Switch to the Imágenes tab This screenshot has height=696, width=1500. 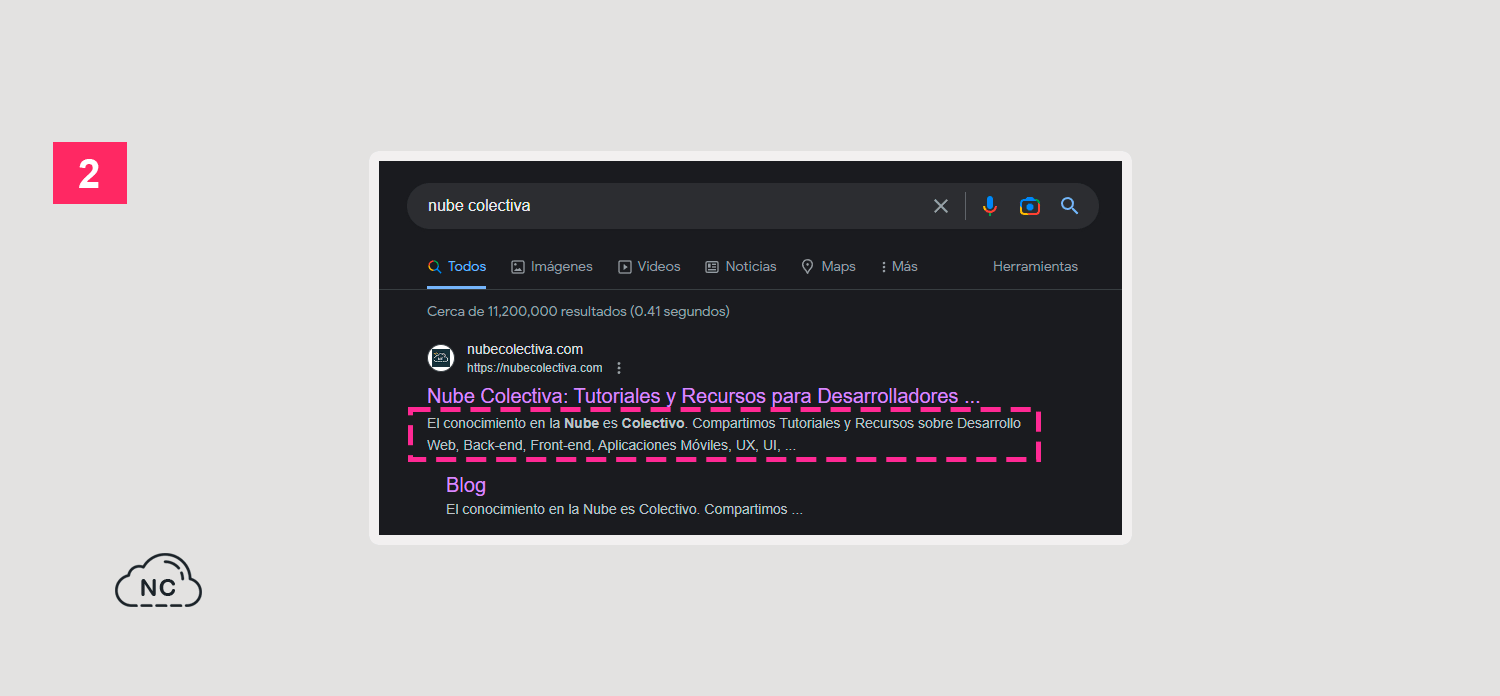point(552,267)
